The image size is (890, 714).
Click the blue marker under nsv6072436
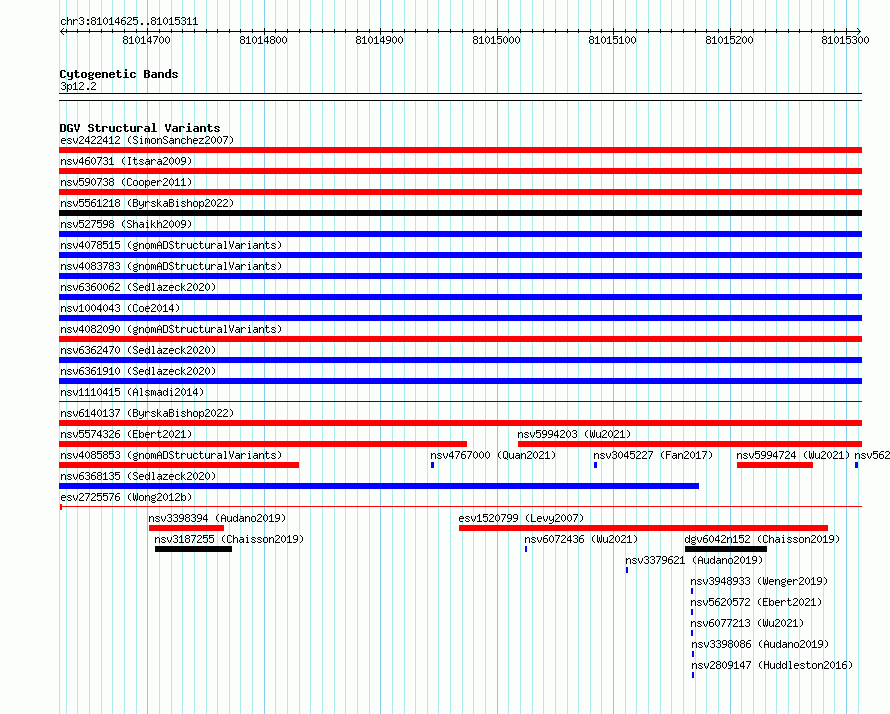(x=526, y=549)
